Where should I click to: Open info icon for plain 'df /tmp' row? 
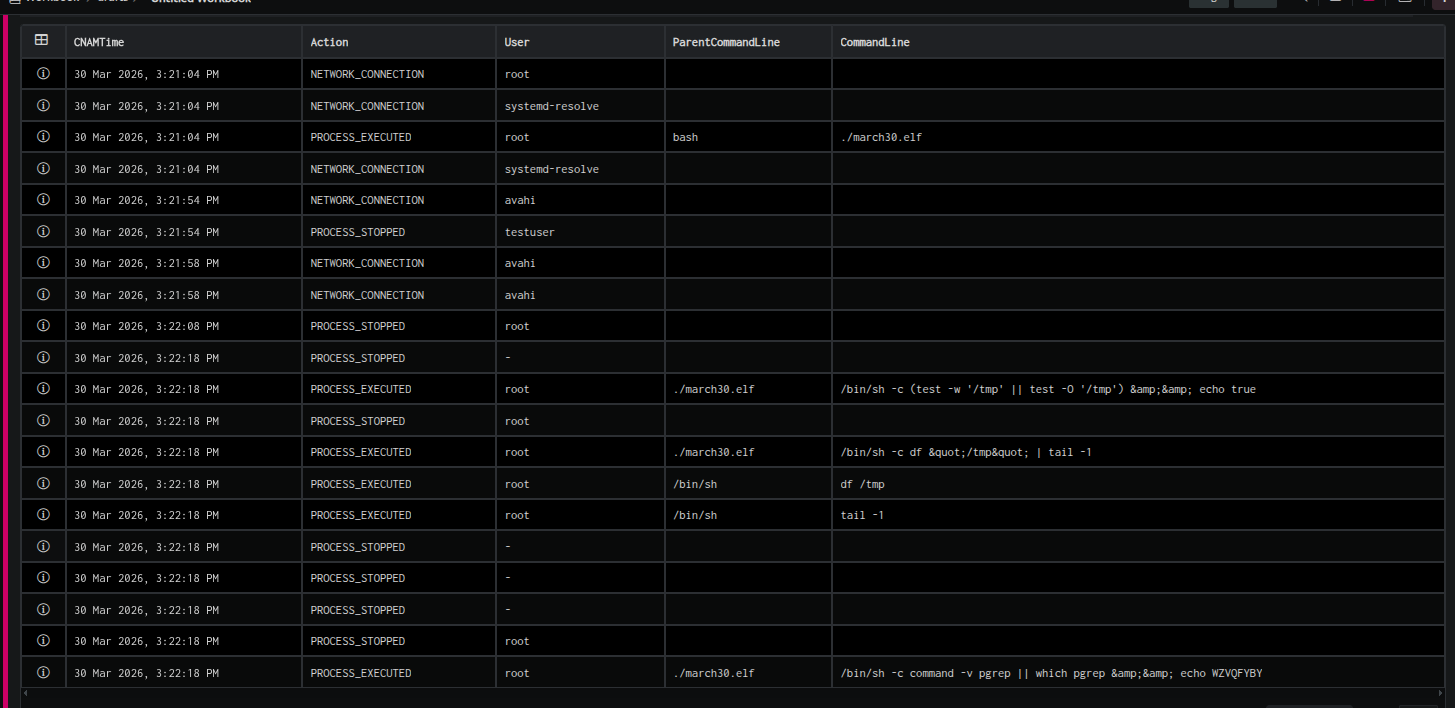tap(43, 484)
